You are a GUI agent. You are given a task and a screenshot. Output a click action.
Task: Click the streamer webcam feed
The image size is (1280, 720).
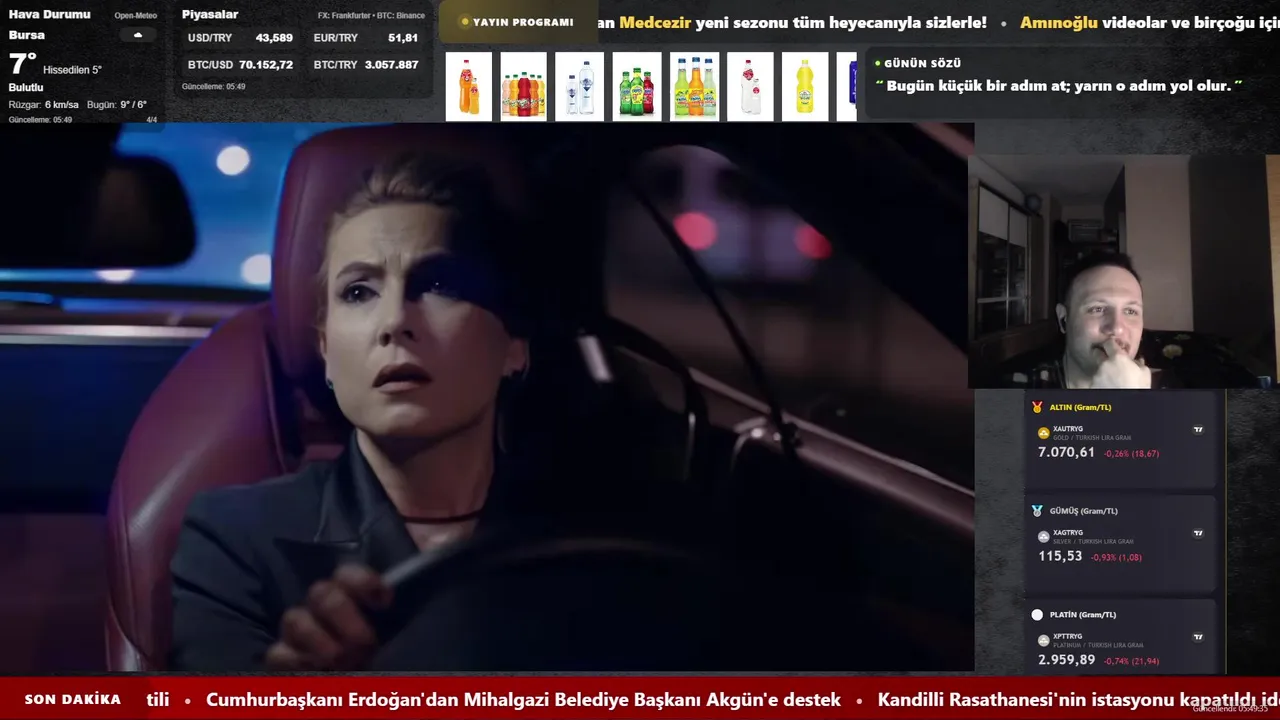[1123, 271]
